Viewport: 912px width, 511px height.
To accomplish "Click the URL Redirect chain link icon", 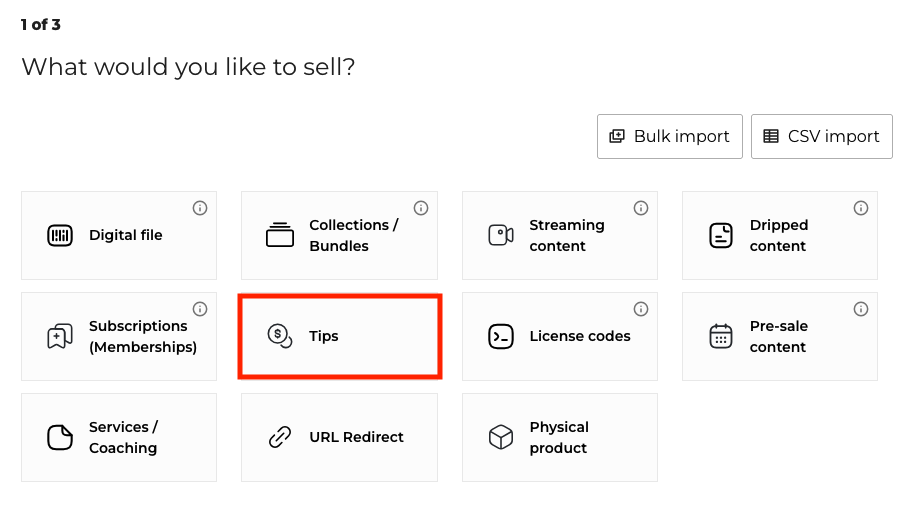I will 279,438.
